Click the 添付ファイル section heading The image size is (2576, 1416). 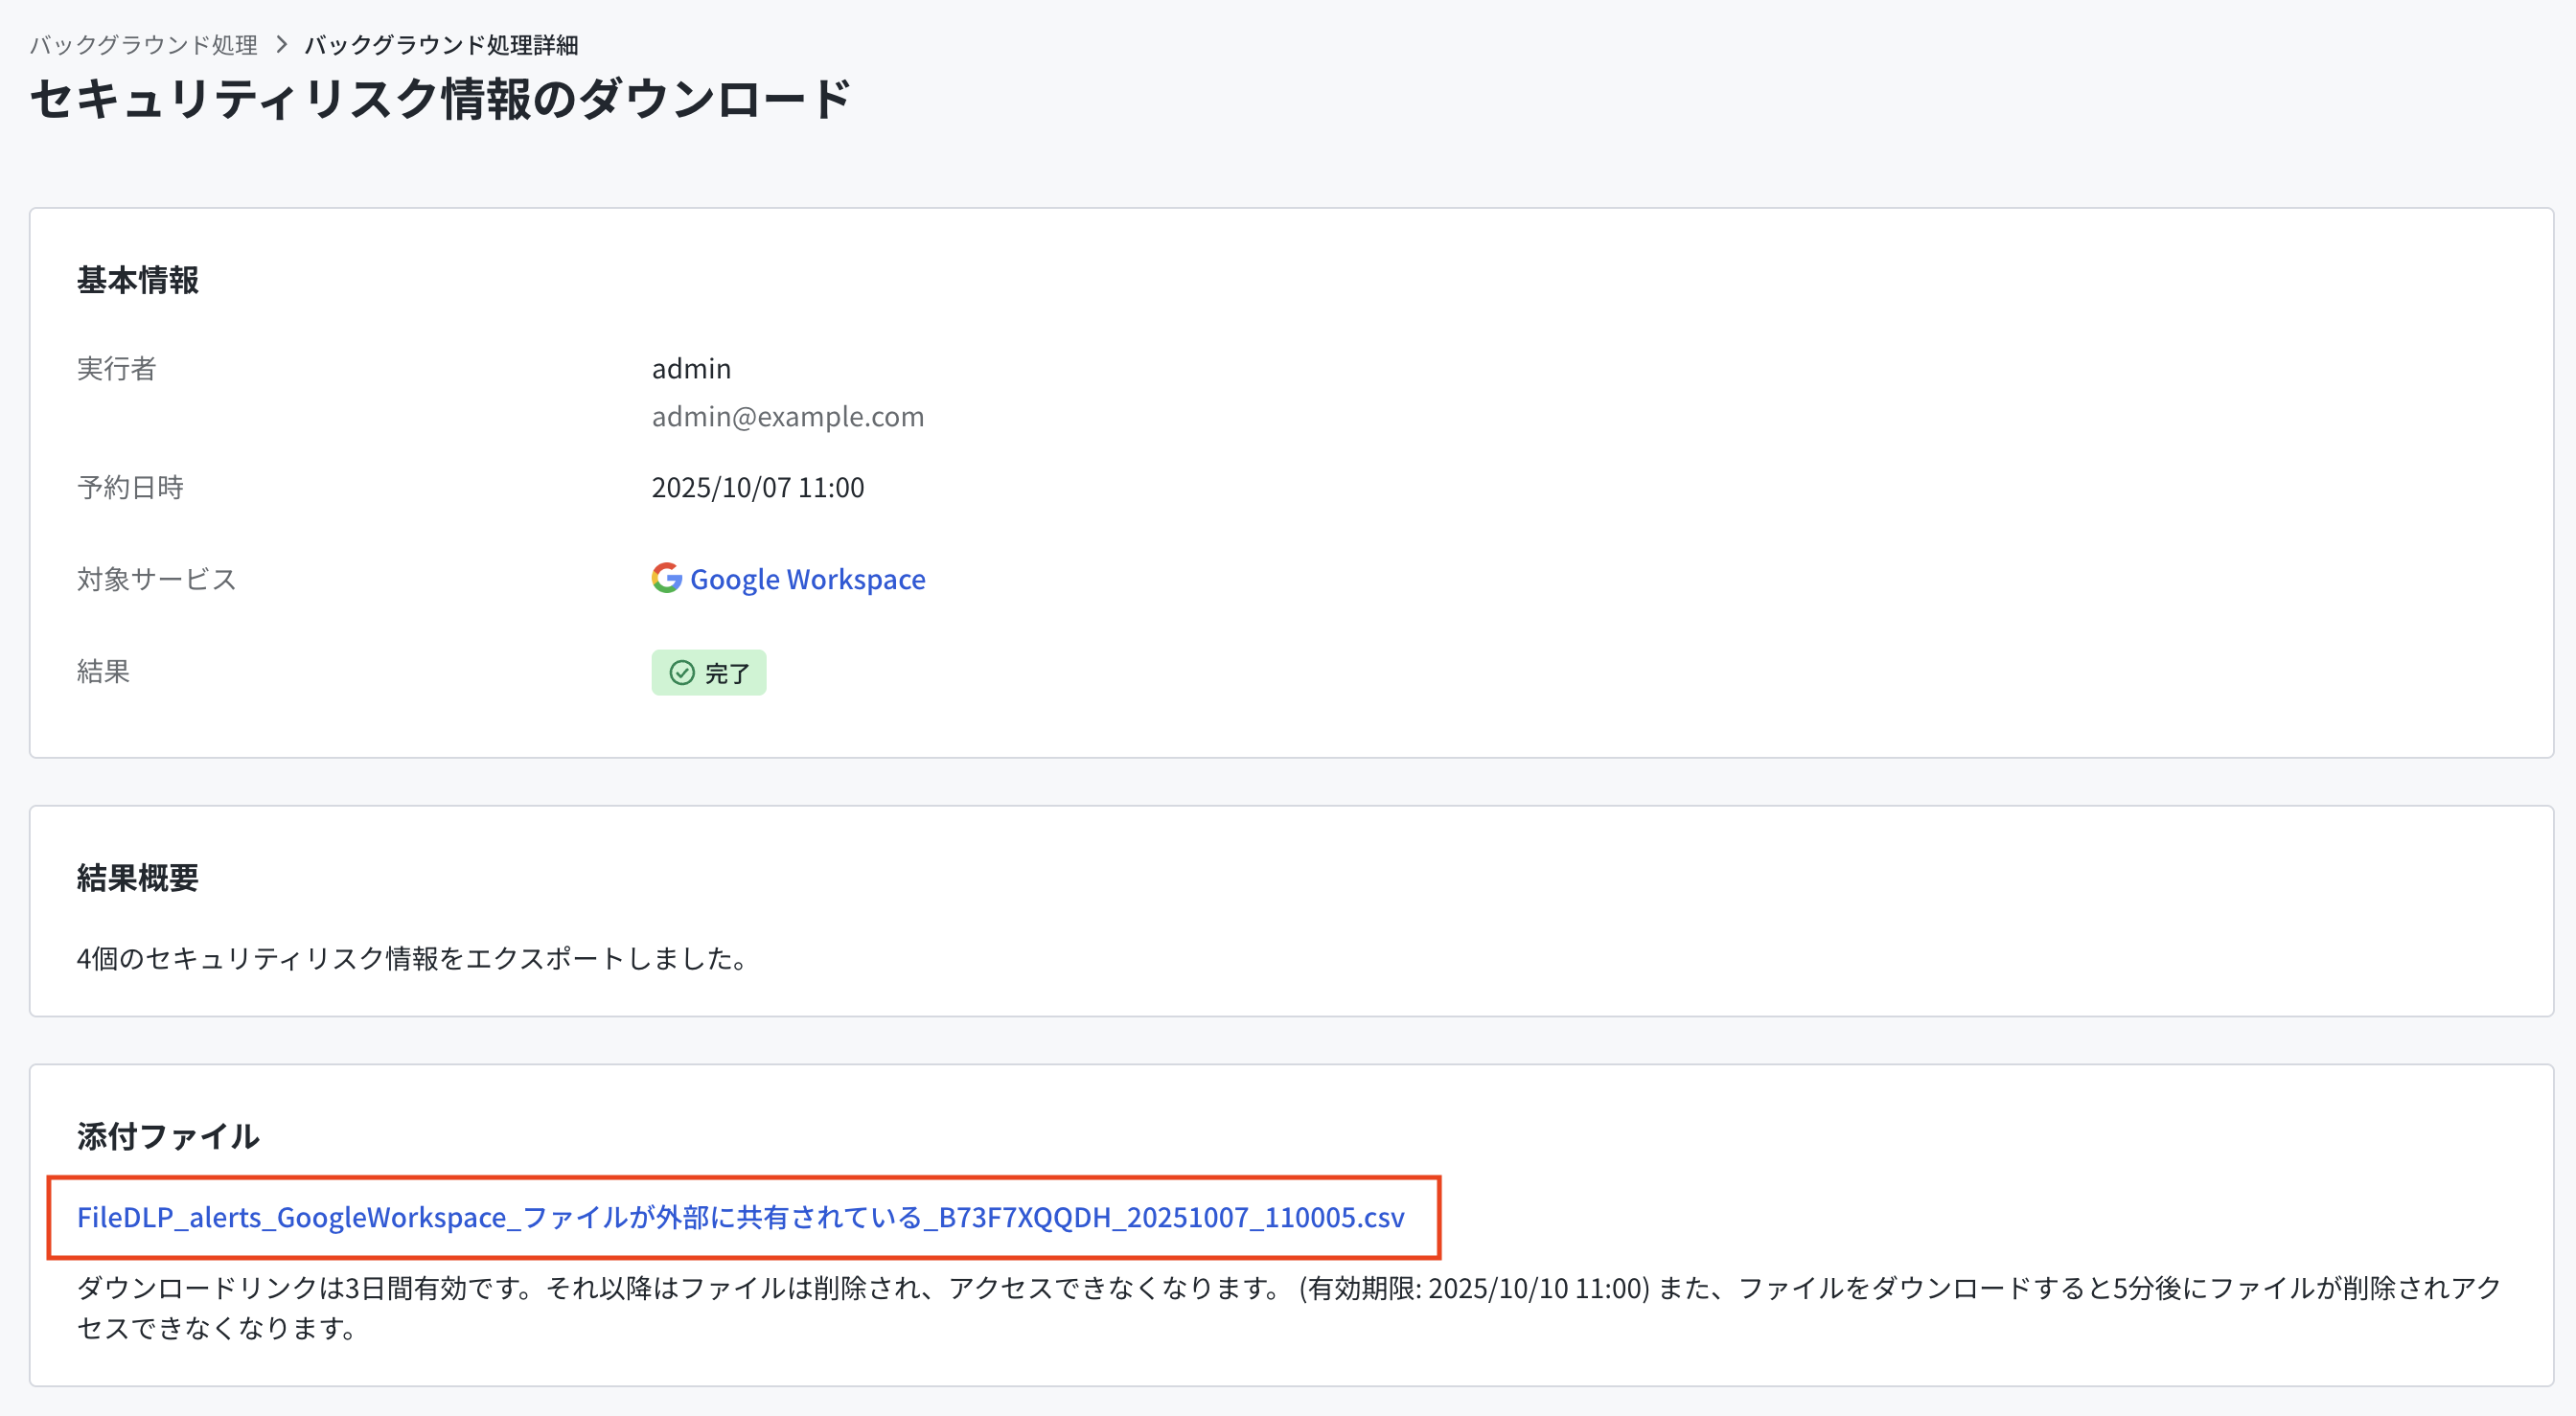(168, 1136)
